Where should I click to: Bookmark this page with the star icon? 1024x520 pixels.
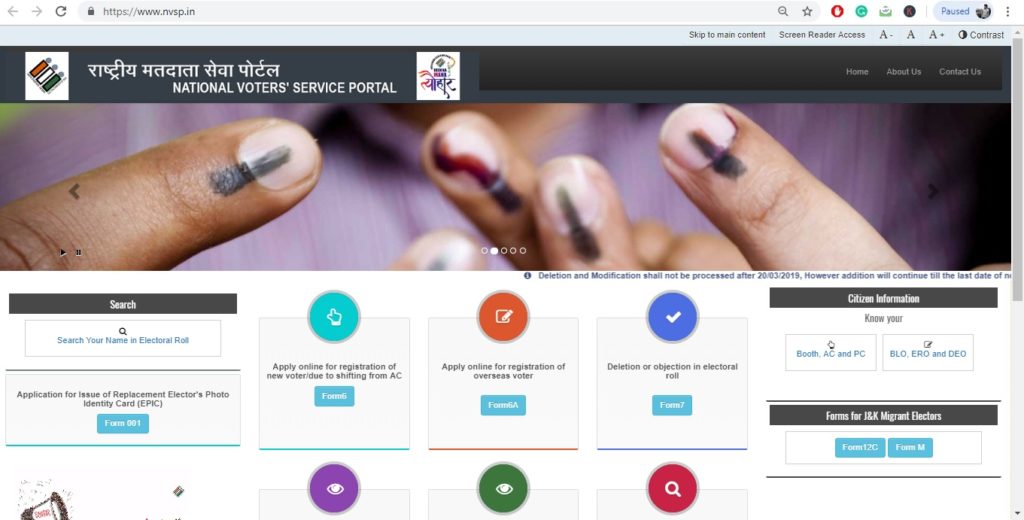pyautogui.click(x=807, y=11)
